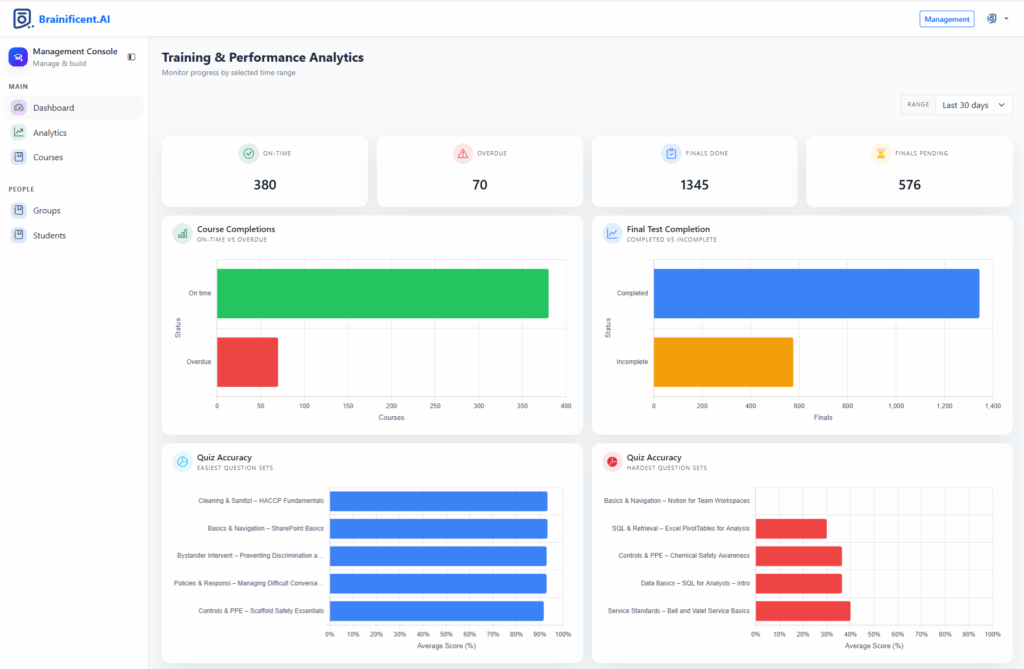Click the hardest Quiz Accuracy pie icon
The image size is (1024, 669).
point(612,462)
